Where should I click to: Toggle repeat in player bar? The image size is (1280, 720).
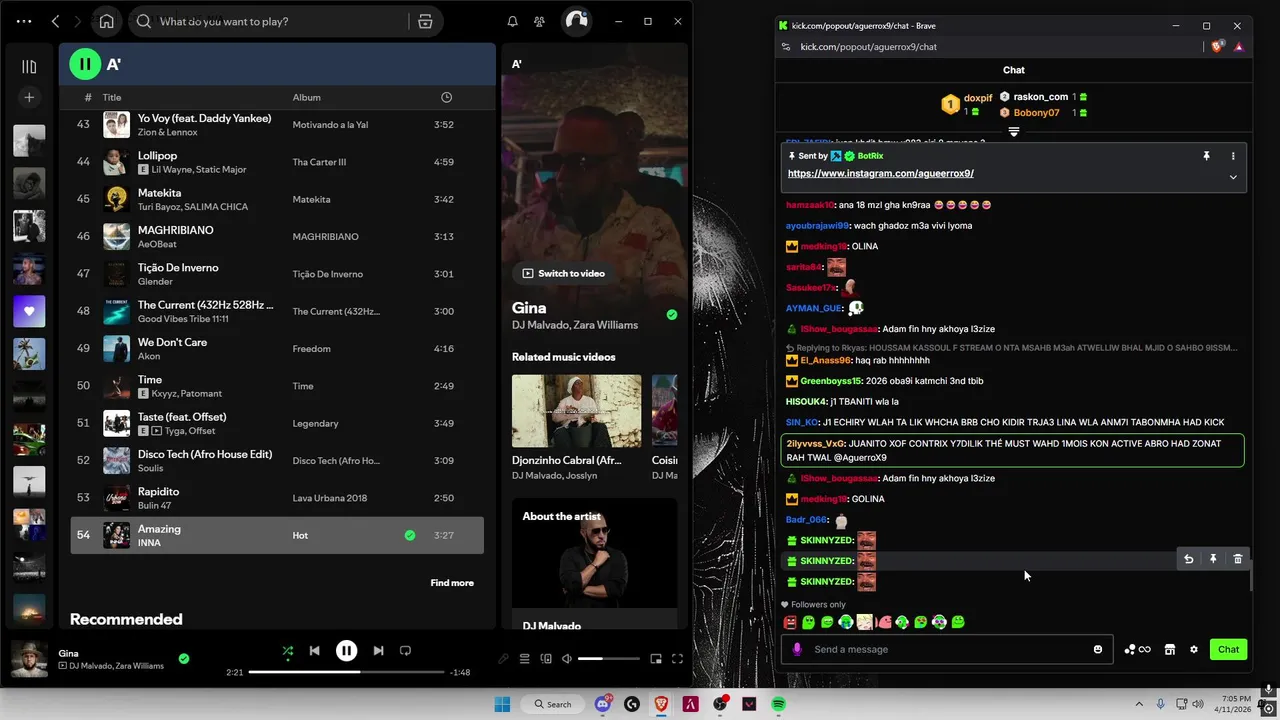click(x=405, y=650)
